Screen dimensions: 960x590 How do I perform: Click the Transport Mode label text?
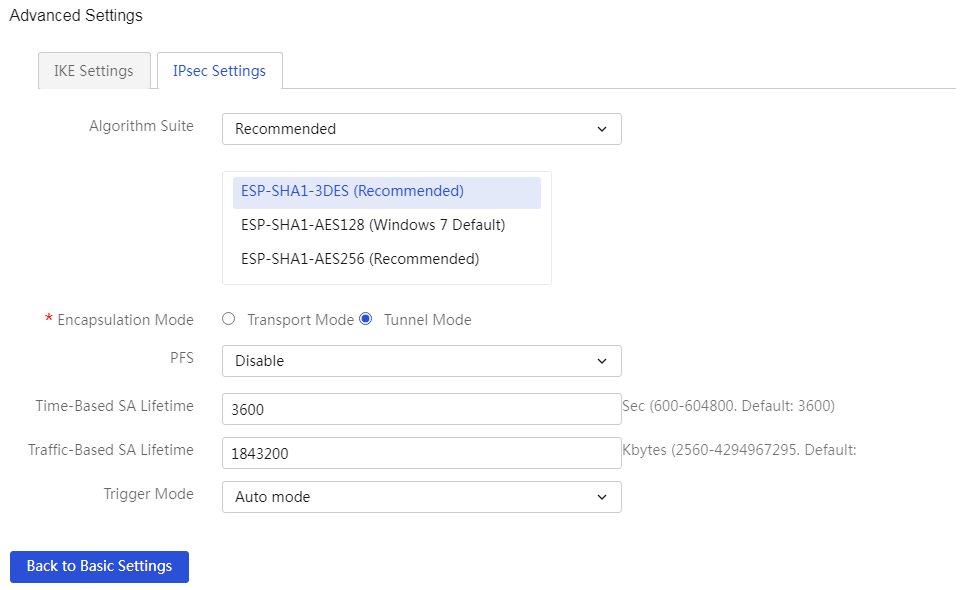(x=301, y=320)
